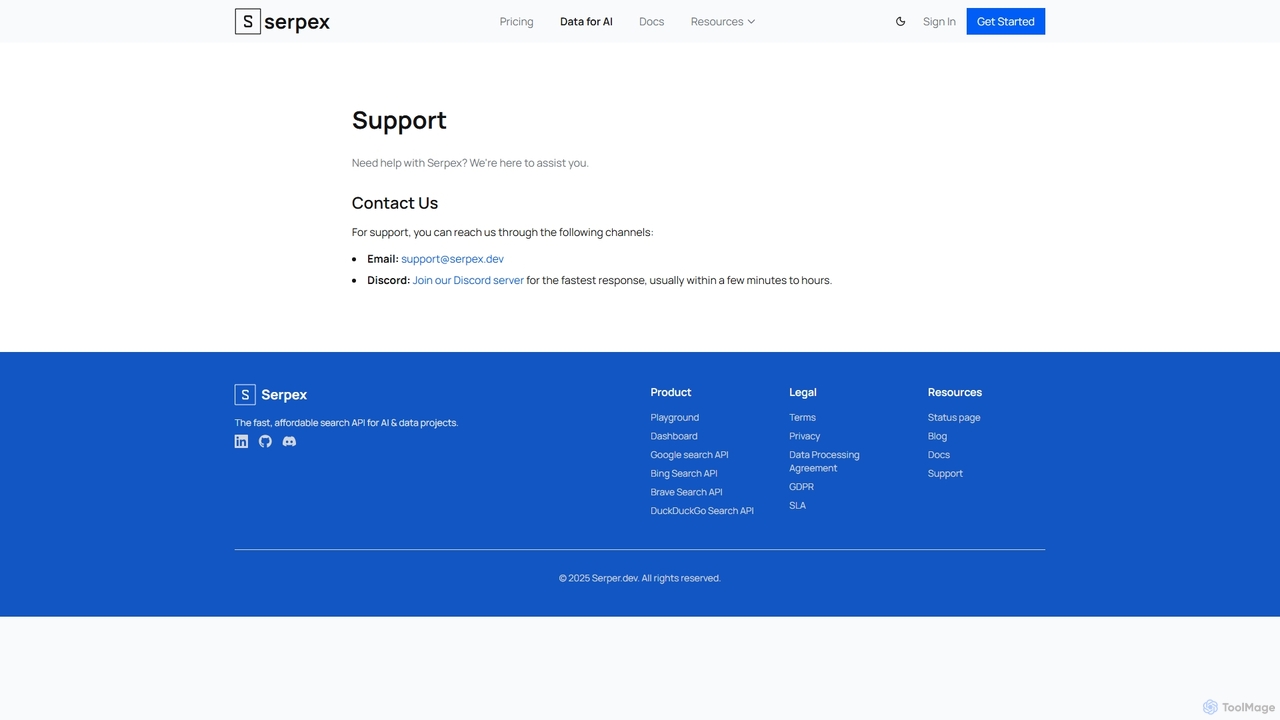Open Docs in the footer Resources
Viewport: 1280px width, 720px height.
939,455
